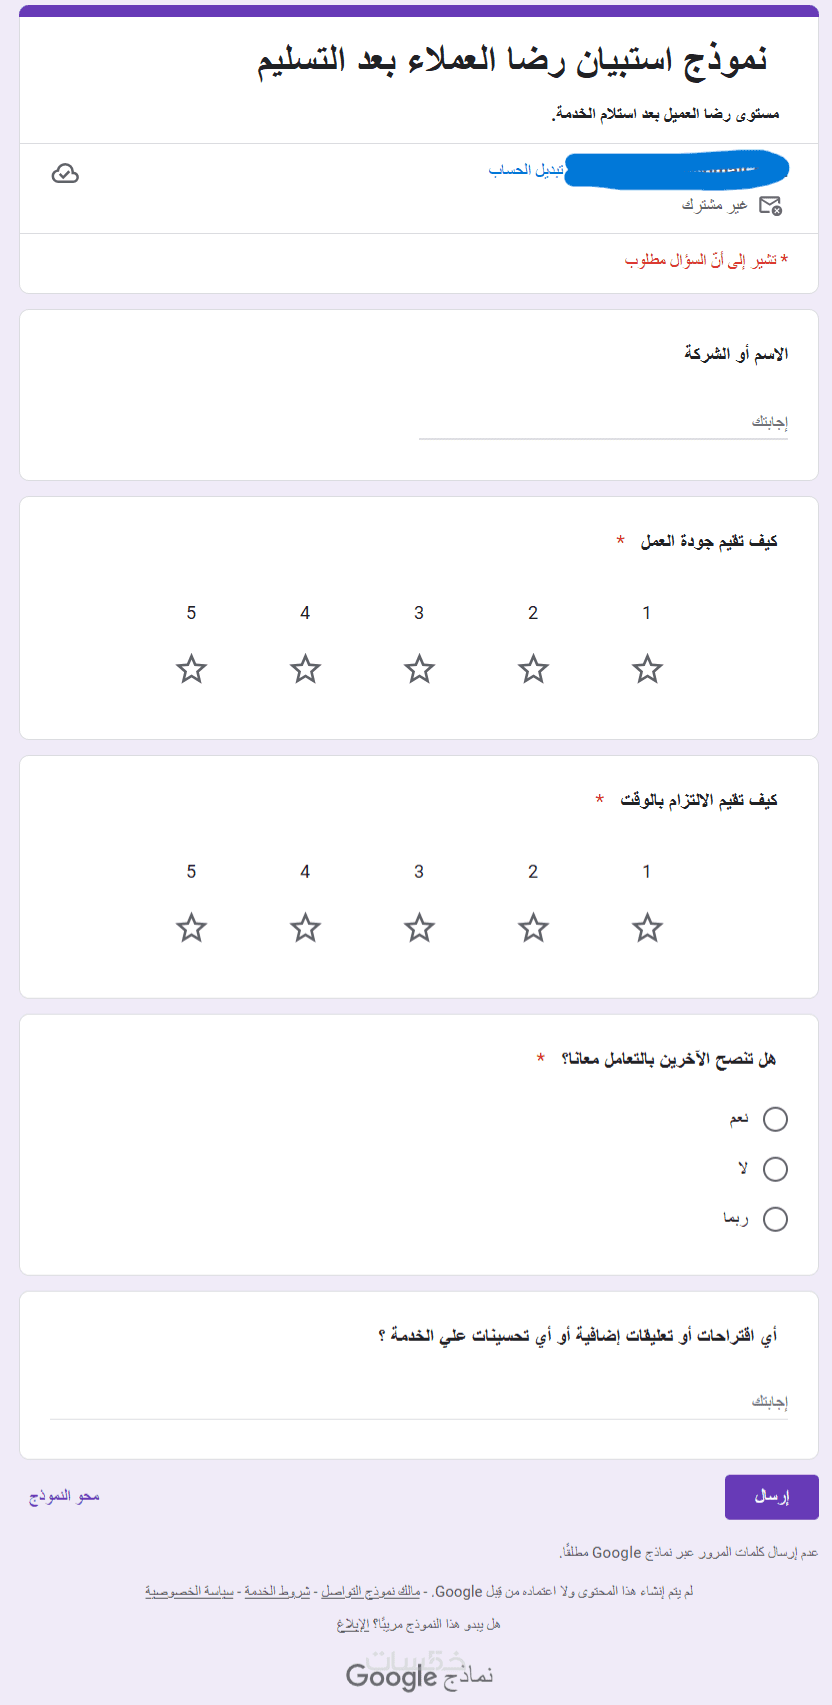This screenshot has height=1705, width=832.
Task: Click the cloud saved-draft icon
Action: 65,174
